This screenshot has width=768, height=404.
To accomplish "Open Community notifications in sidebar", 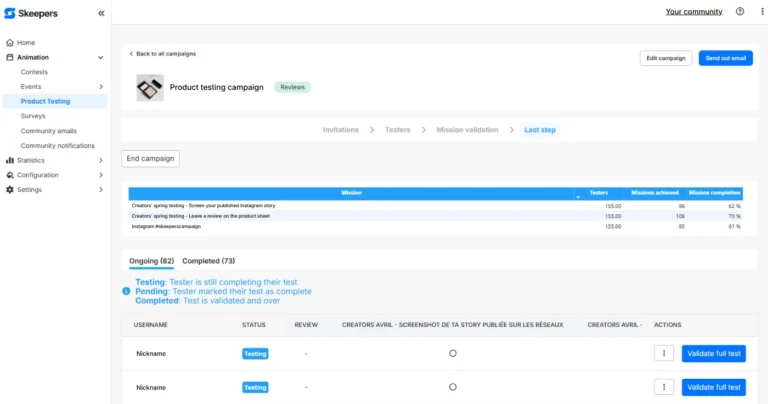I will click(x=58, y=146).
